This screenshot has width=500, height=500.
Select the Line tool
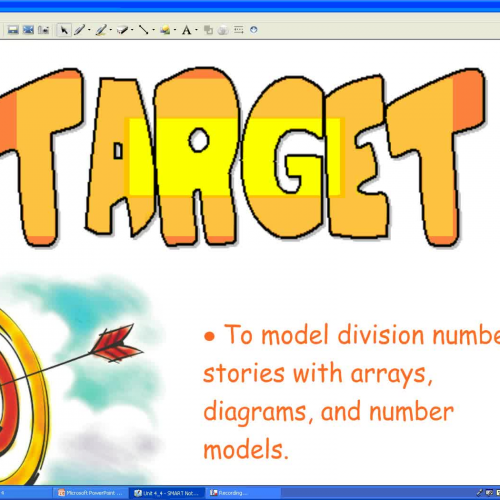pos(144,30)
